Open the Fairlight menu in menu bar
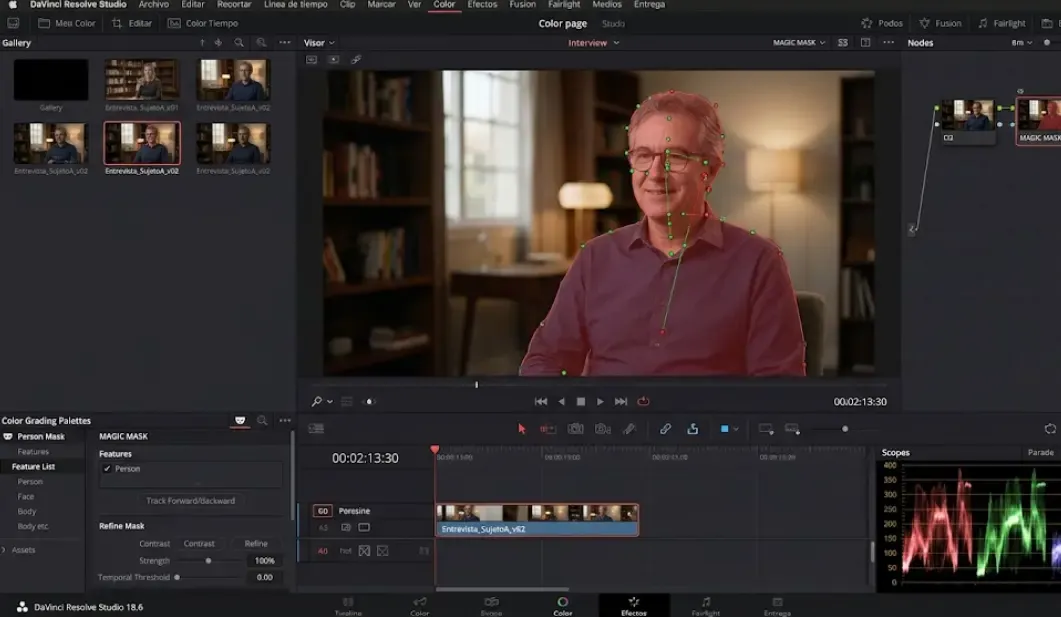This screenshot has width=1061, height=617. [x=564, y=4]
